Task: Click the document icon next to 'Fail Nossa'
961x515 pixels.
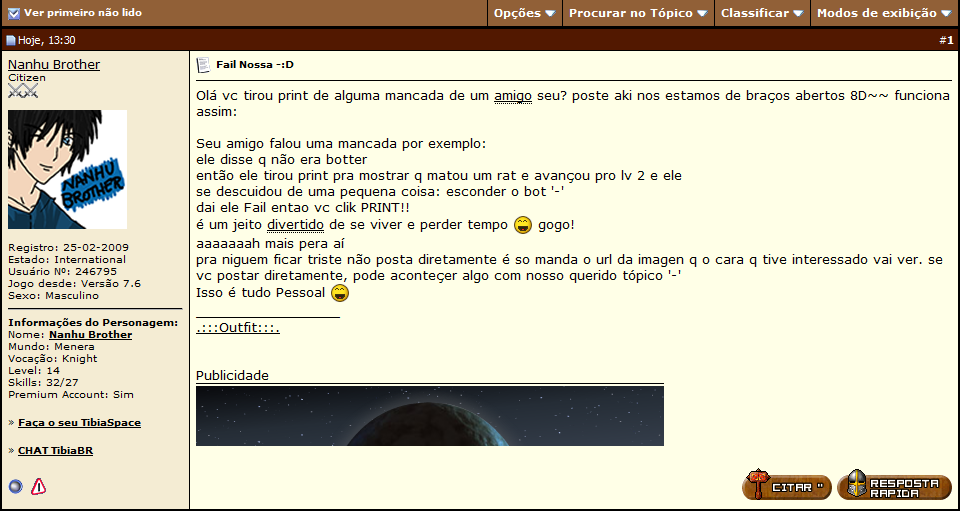Action: click(203, 65)
